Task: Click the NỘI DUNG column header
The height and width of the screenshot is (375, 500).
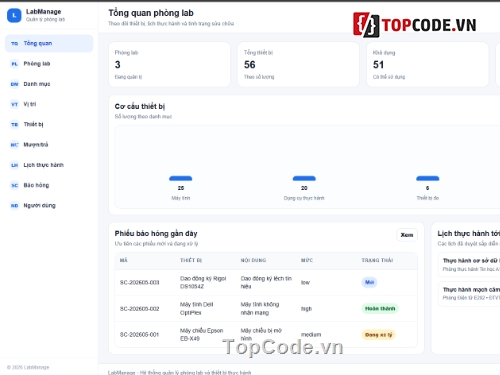Action: 253,260
